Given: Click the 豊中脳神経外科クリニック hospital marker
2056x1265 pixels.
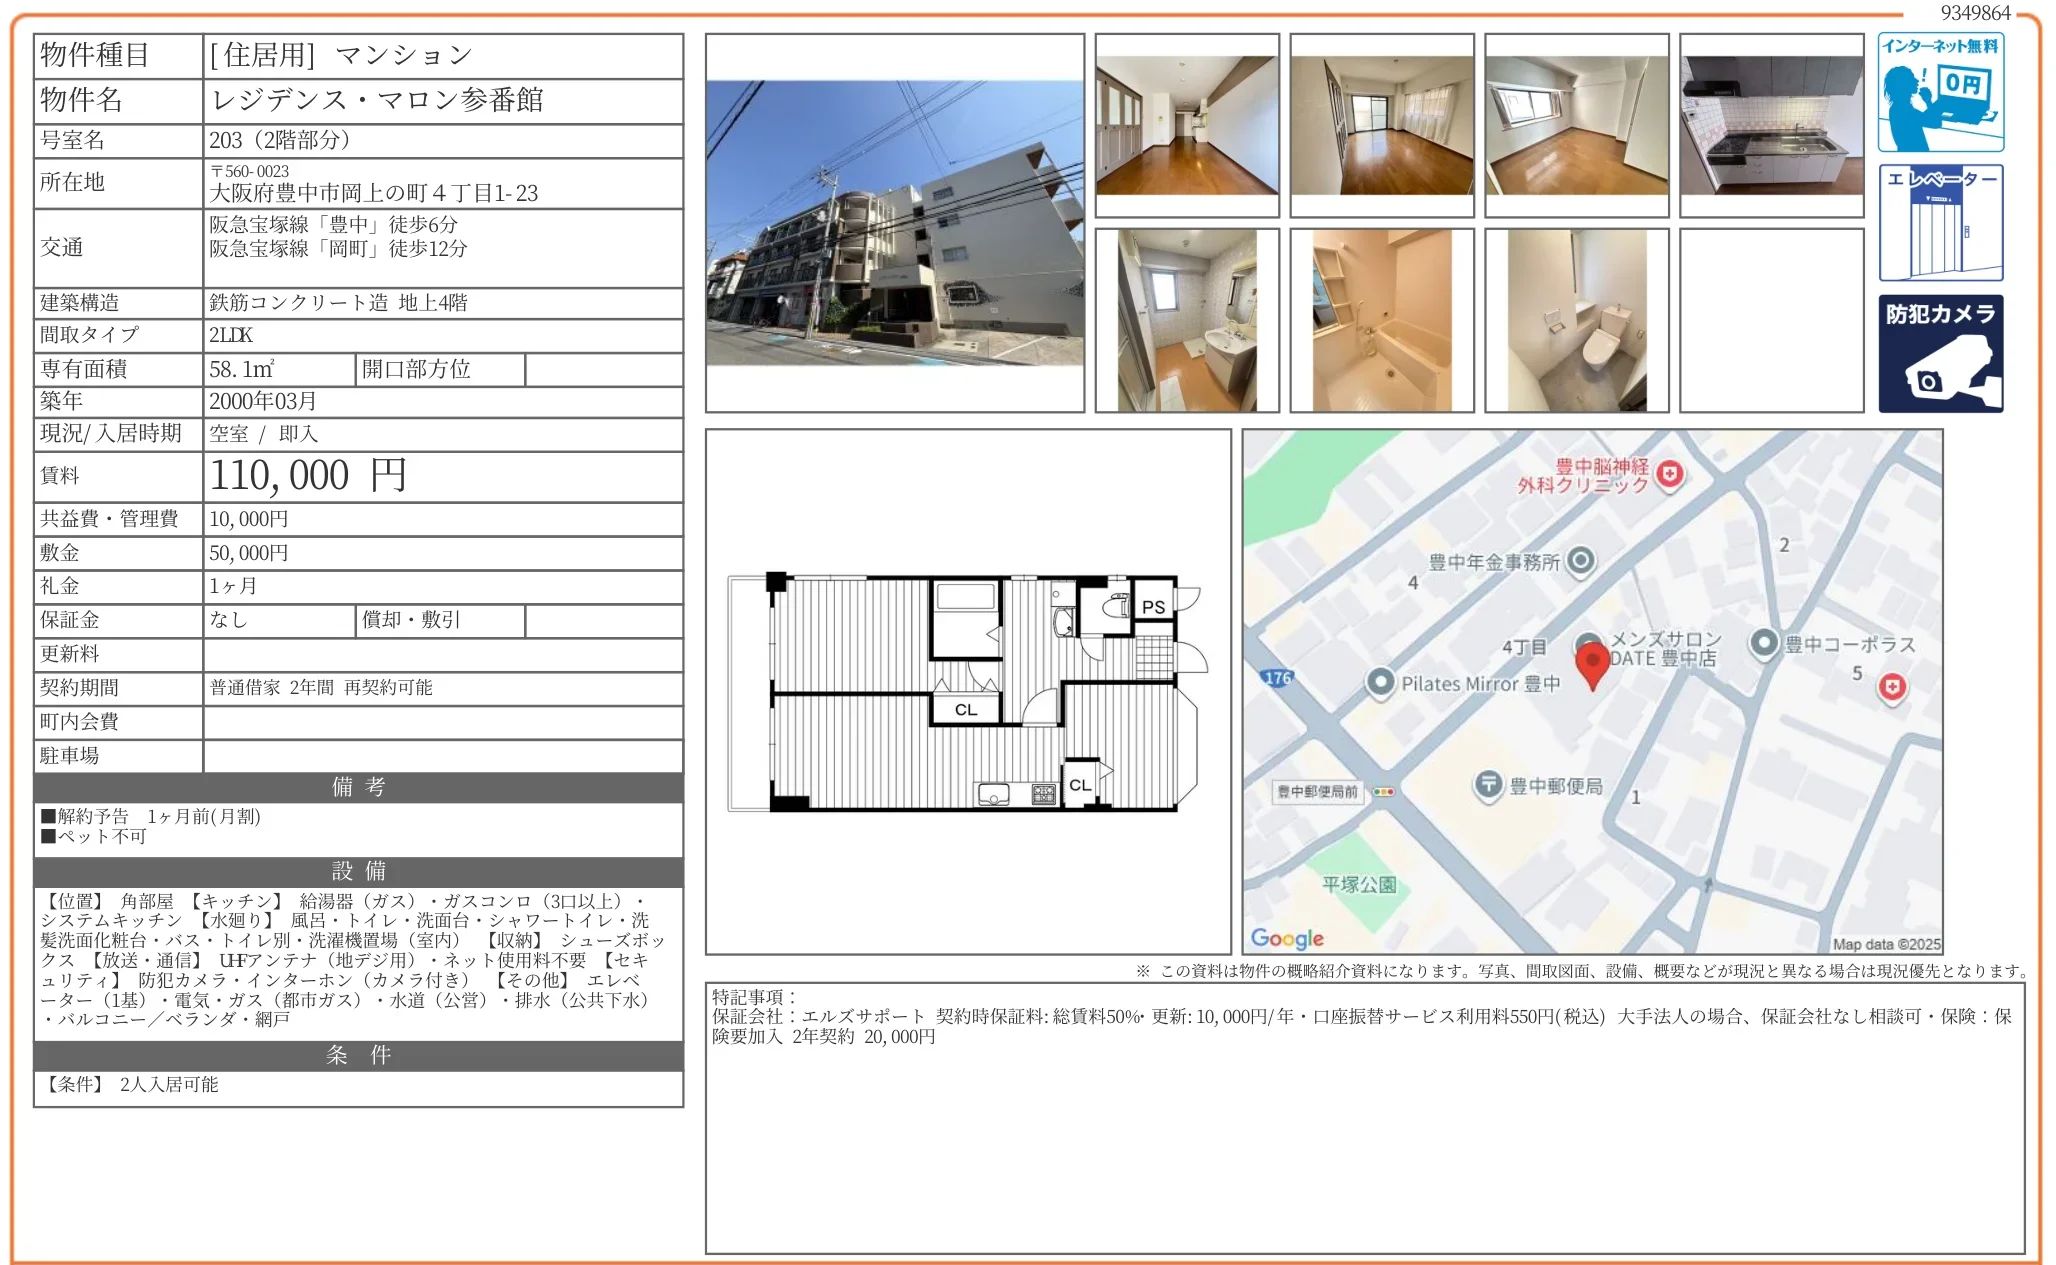Looking at the screenshot, I should tap(1669, 474).
